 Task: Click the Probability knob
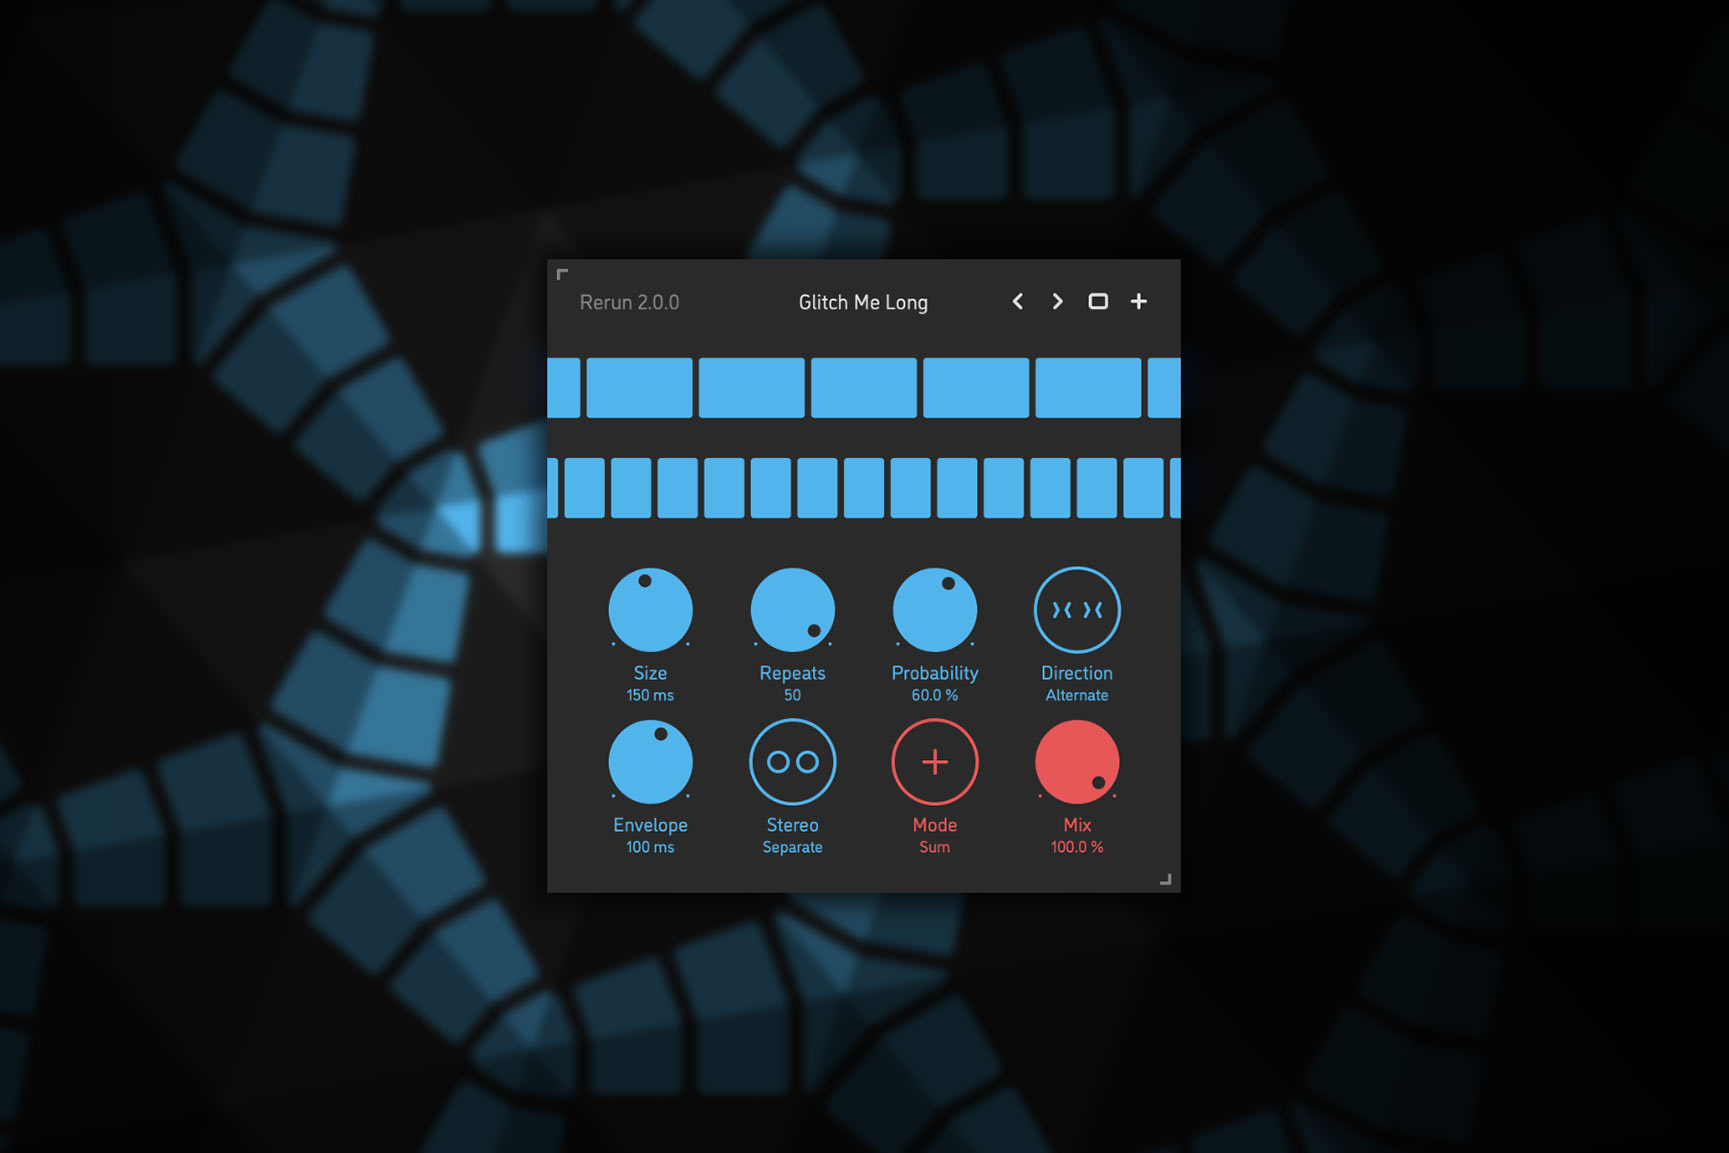point(934,610)
